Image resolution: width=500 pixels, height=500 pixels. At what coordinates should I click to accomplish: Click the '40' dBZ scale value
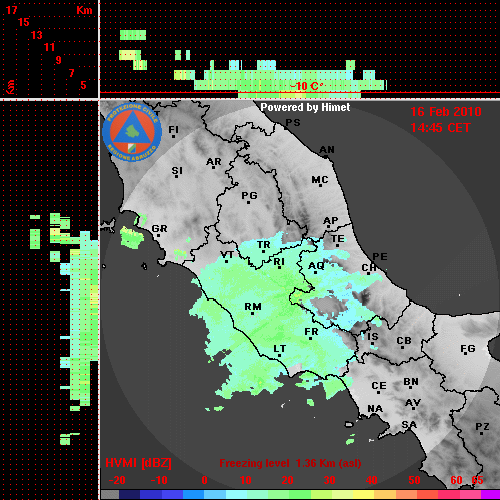click(x=372, y=480)
